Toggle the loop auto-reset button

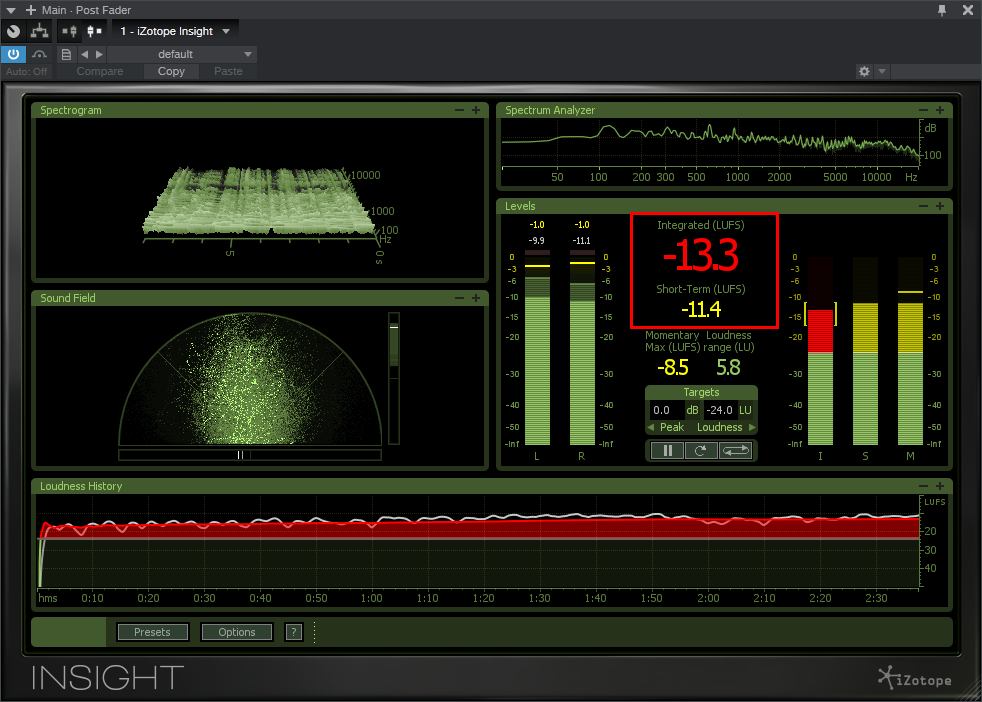(x=735, y=450)
